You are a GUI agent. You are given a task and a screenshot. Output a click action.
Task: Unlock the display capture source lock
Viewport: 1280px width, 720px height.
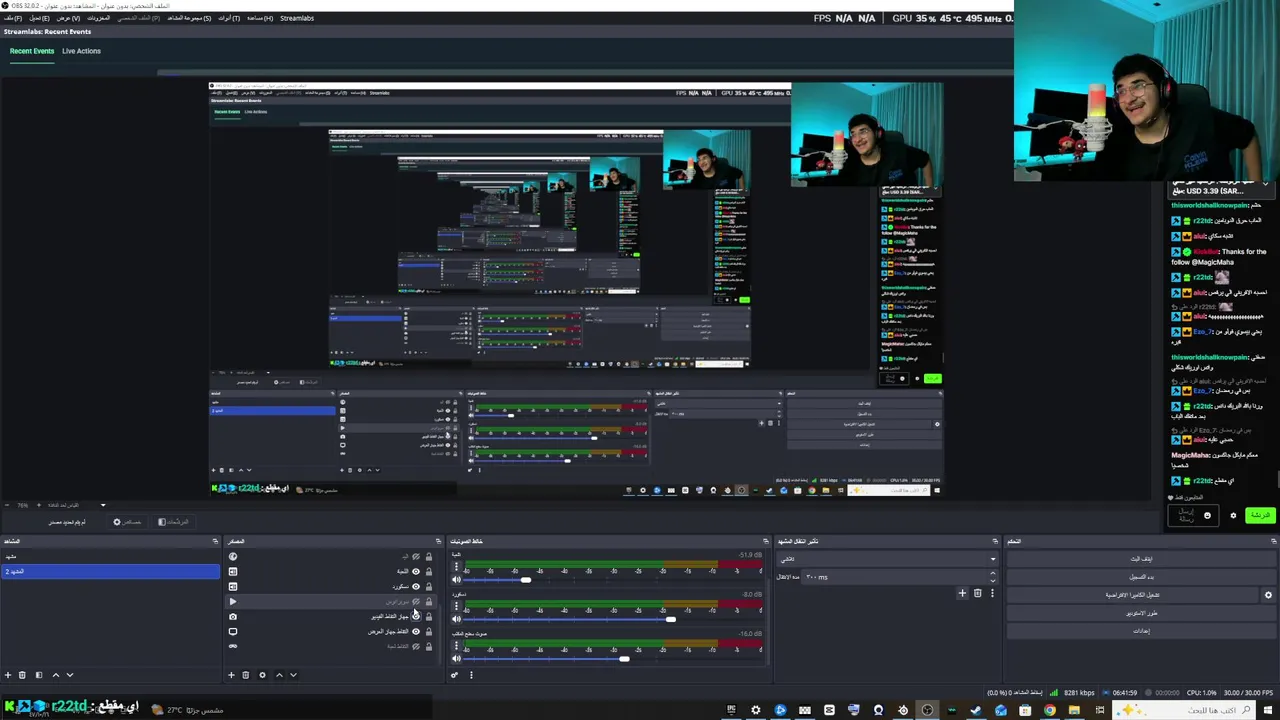[x=429, y=631]
